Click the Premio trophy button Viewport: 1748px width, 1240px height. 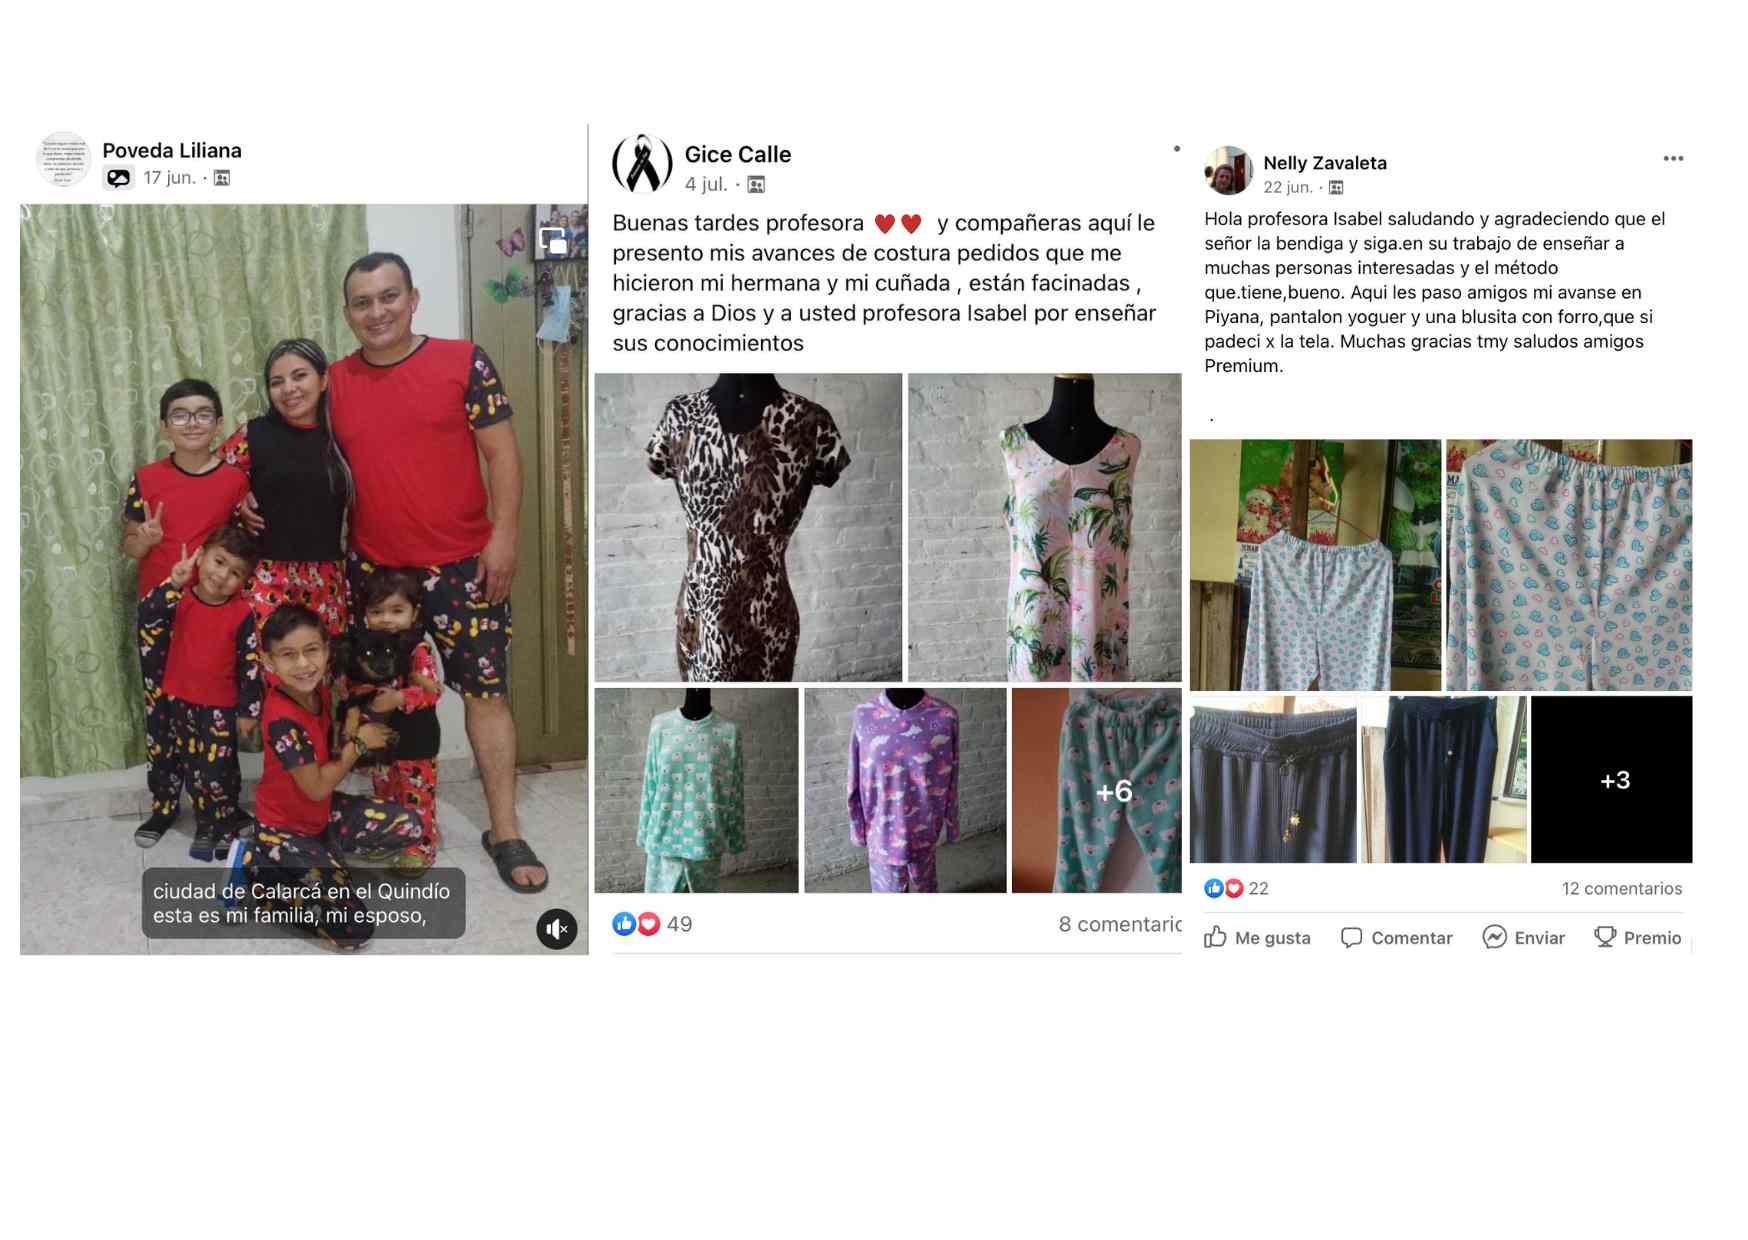[x=1637, y=937]
